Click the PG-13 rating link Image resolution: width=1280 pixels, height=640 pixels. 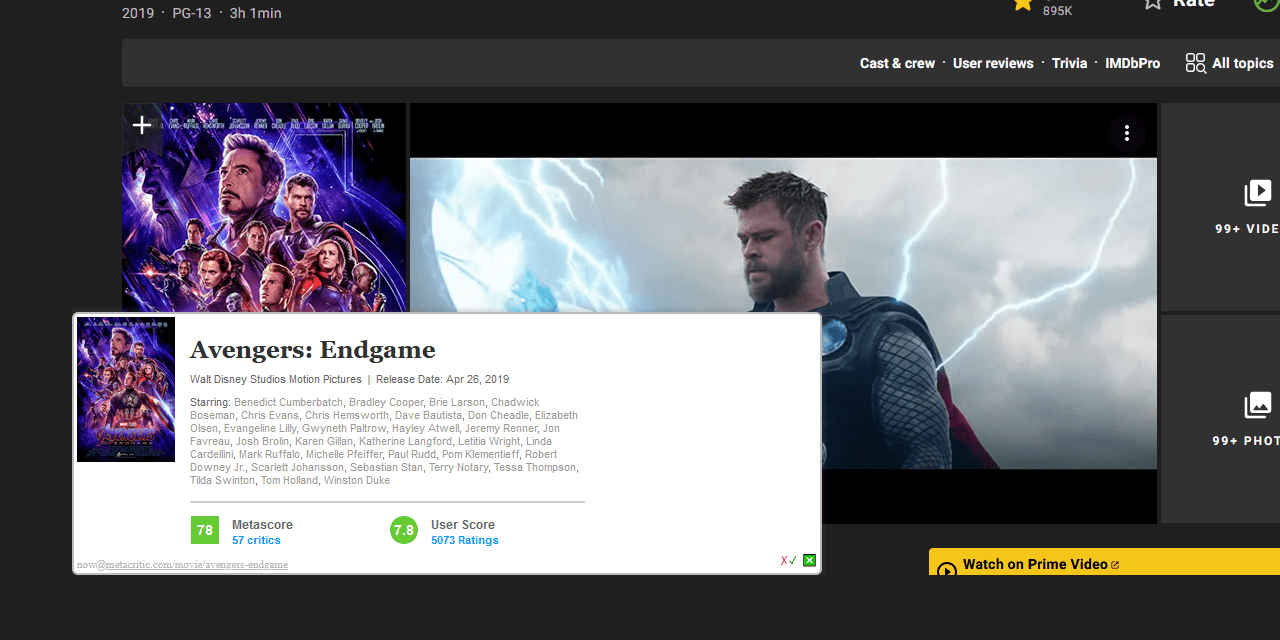pyautogui.click(x=191, y=13)
